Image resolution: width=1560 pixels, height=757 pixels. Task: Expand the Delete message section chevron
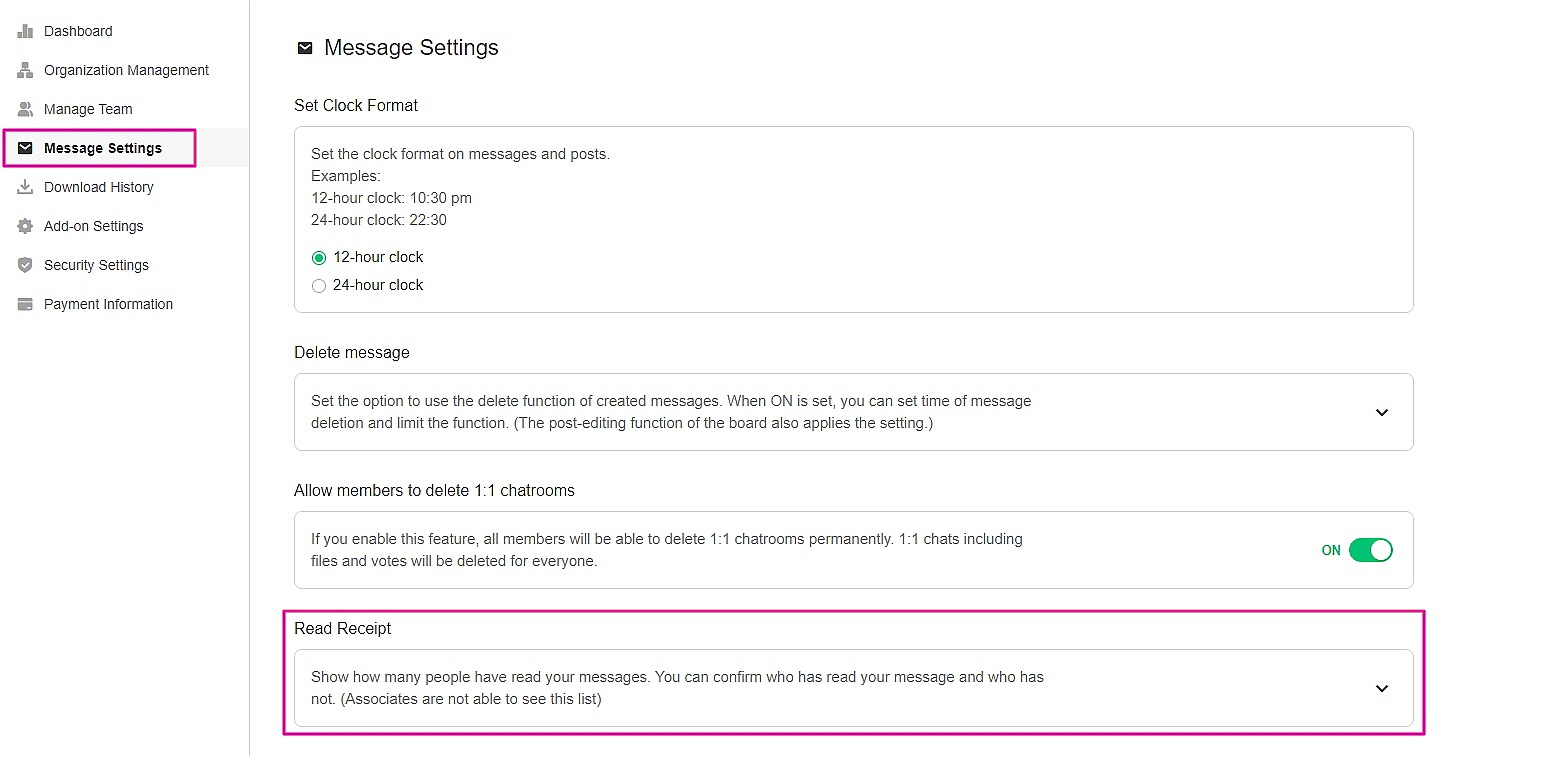1382,412
